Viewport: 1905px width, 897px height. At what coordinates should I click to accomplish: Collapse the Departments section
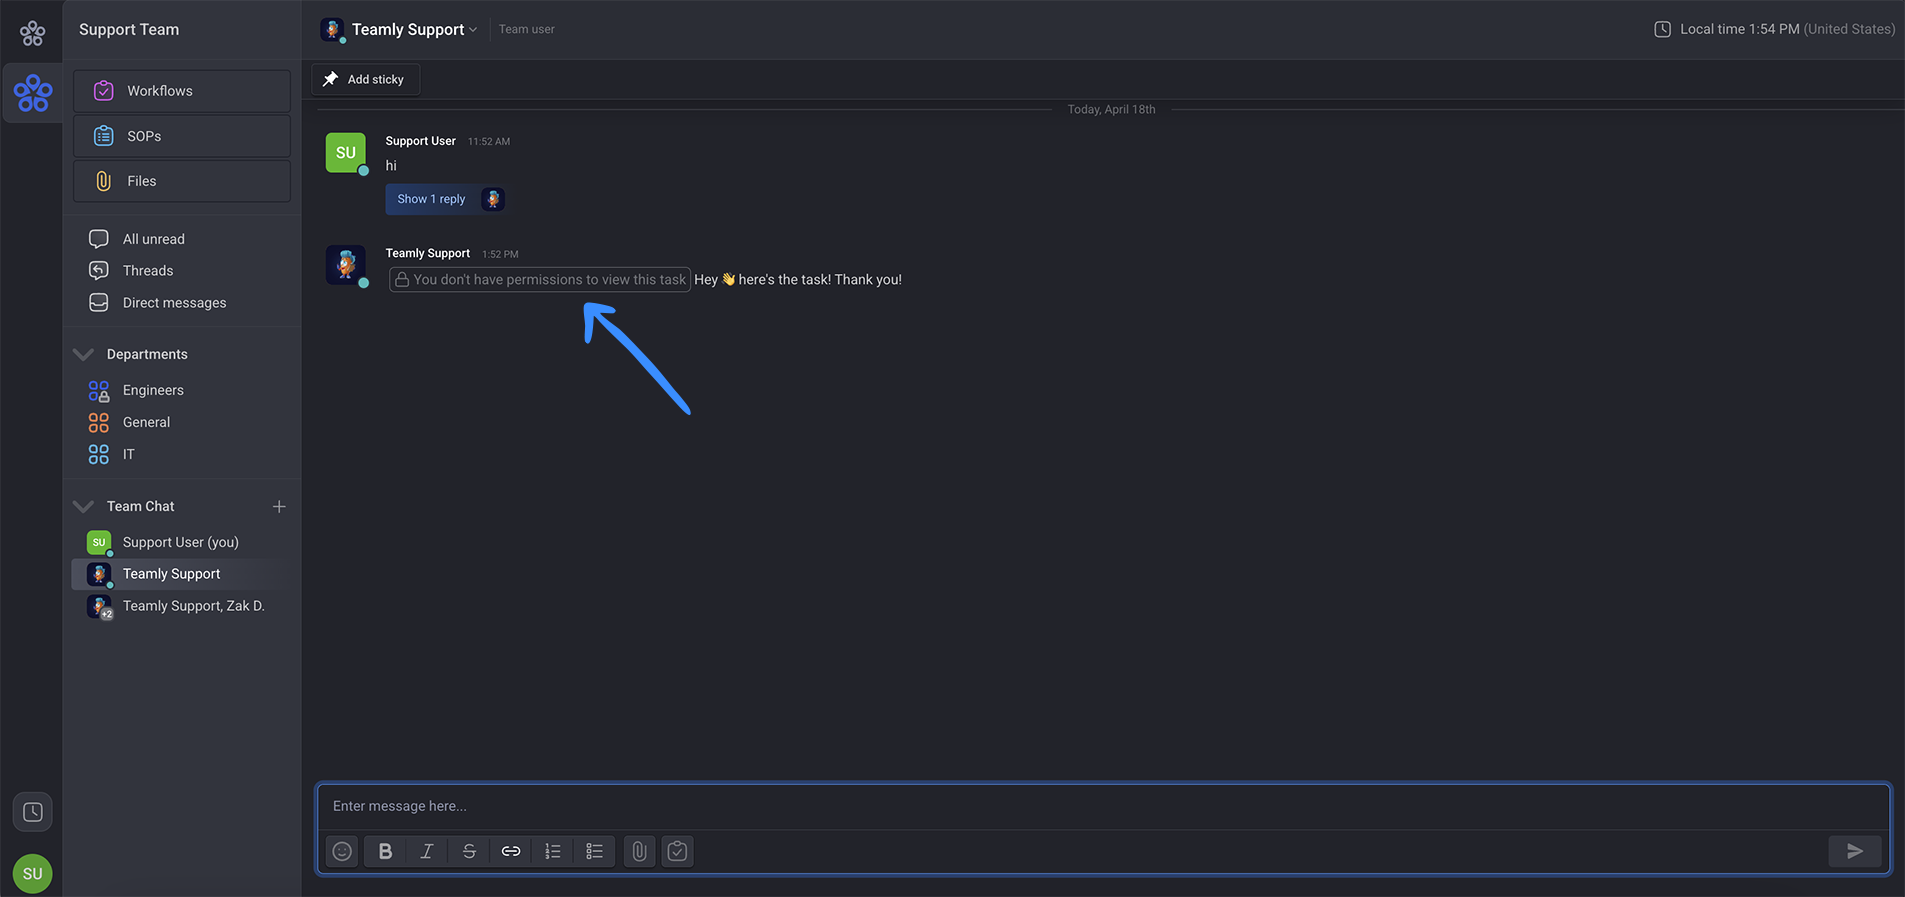point(84,354)
